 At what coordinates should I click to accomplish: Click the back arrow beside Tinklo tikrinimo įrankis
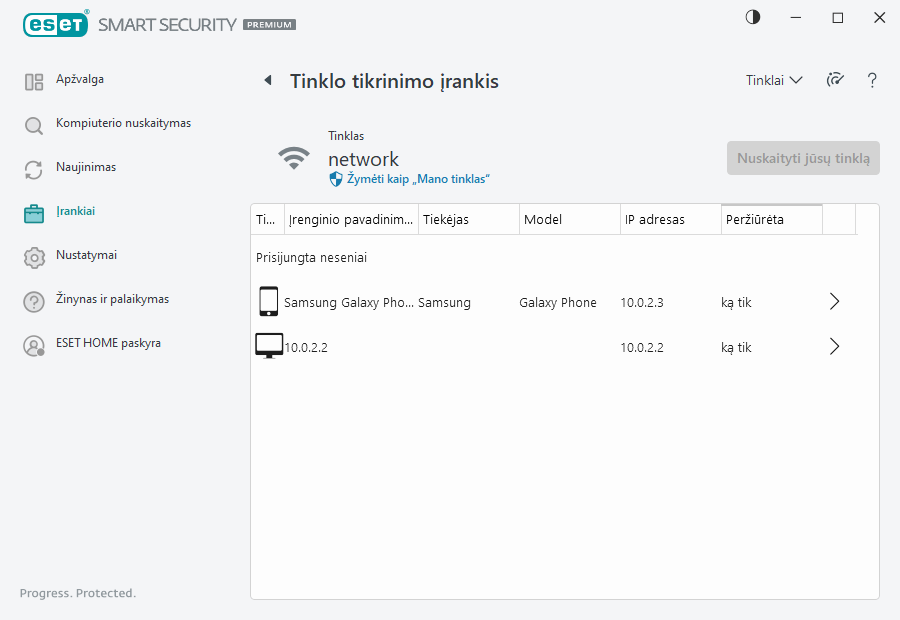click(267, 81)
